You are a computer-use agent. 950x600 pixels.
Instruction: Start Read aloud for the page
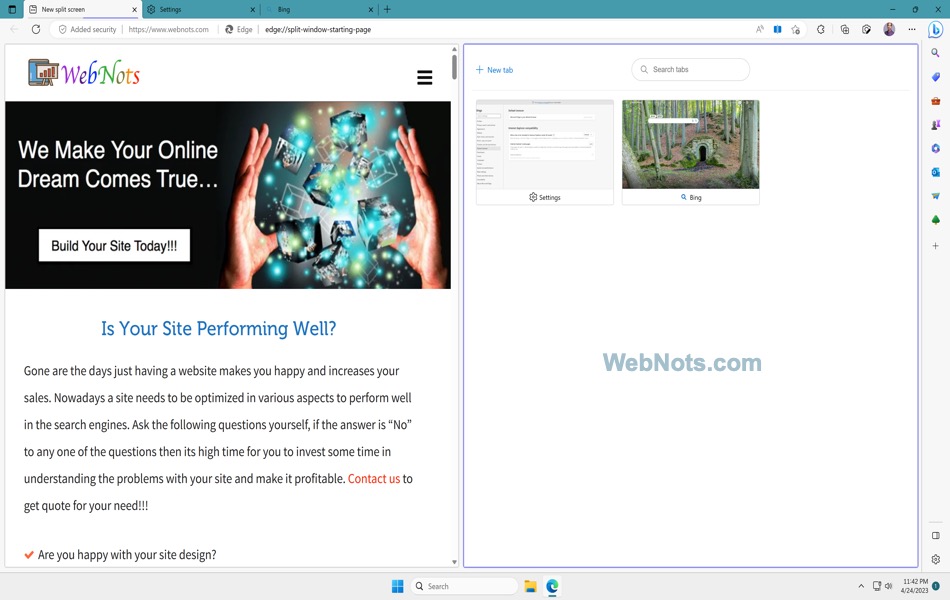click(760, 29)
